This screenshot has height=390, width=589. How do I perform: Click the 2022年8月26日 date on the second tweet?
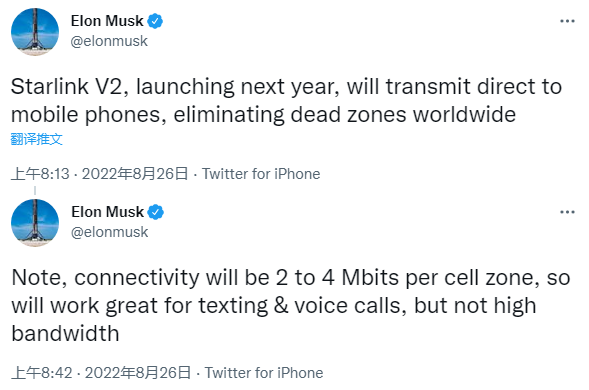point(138,373)
